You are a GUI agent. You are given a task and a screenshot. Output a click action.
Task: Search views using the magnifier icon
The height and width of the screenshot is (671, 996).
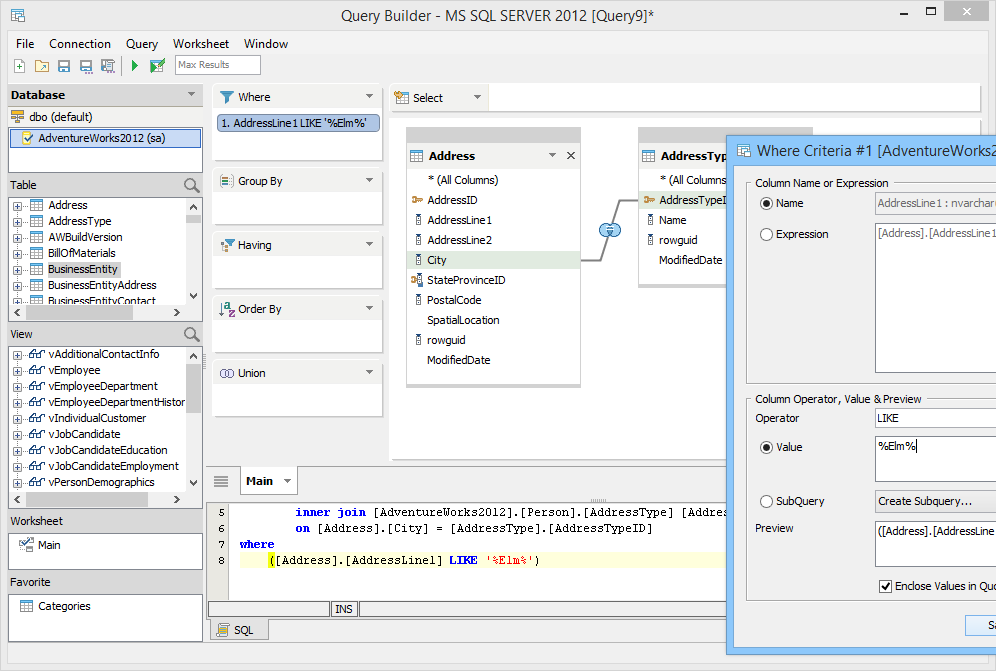(x=191, y=334)
